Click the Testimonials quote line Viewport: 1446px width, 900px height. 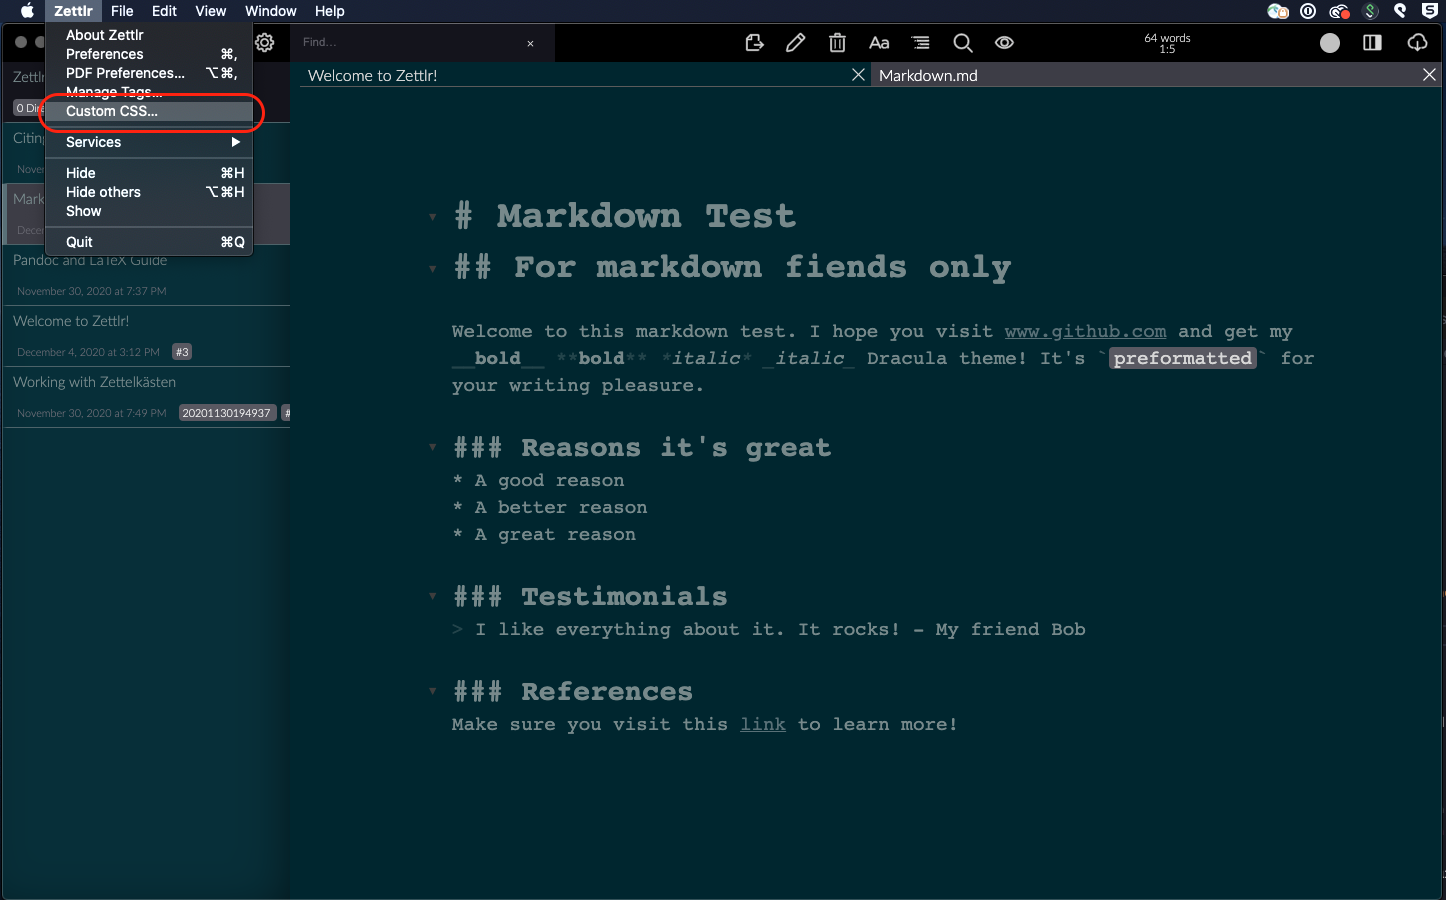pyautogui.click(x=780, y=629)
